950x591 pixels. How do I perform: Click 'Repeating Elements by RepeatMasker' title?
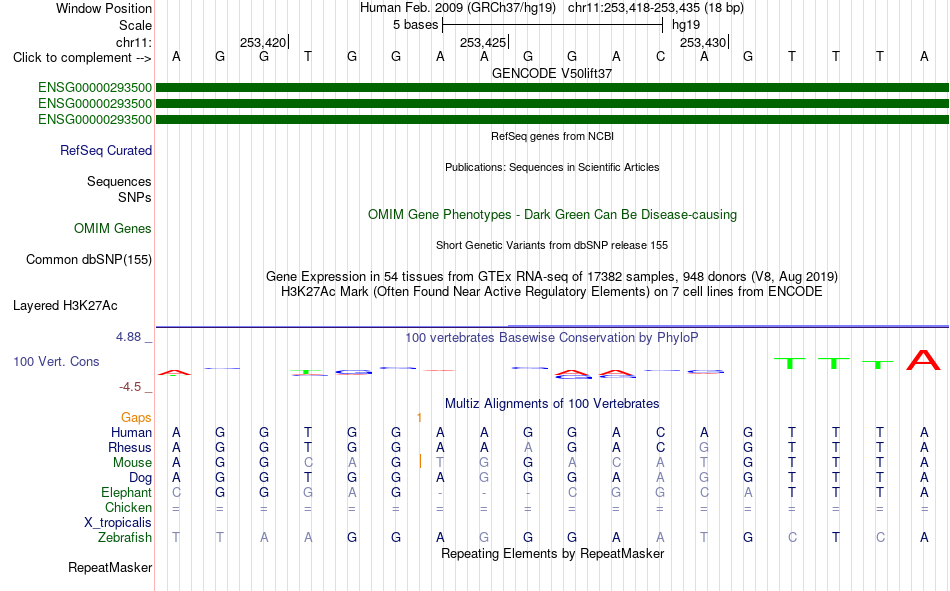coord(552,553)
